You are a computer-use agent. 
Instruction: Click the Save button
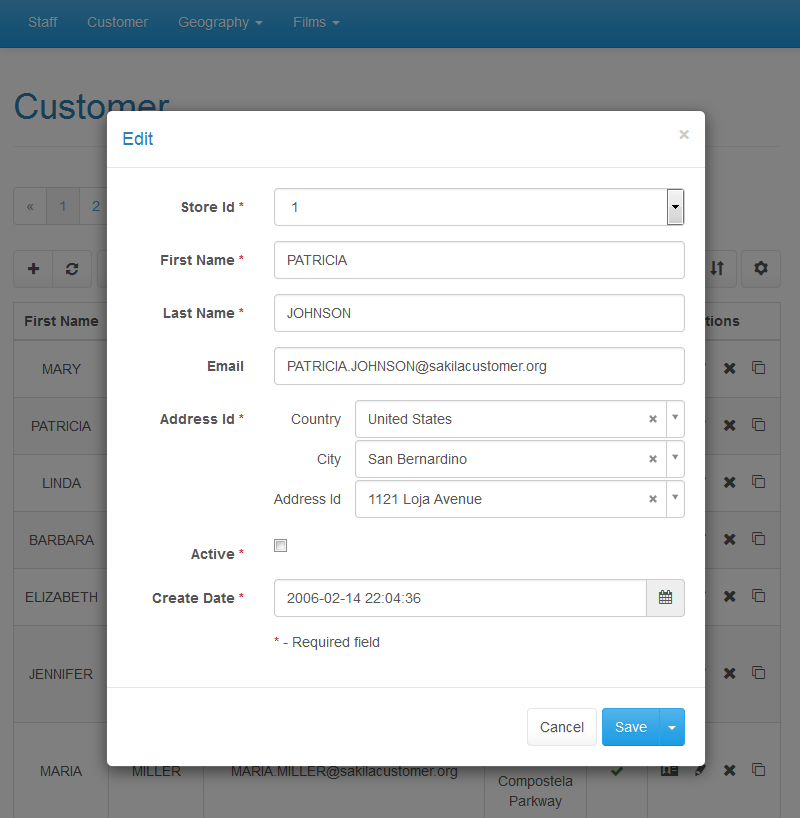(630, 727)
